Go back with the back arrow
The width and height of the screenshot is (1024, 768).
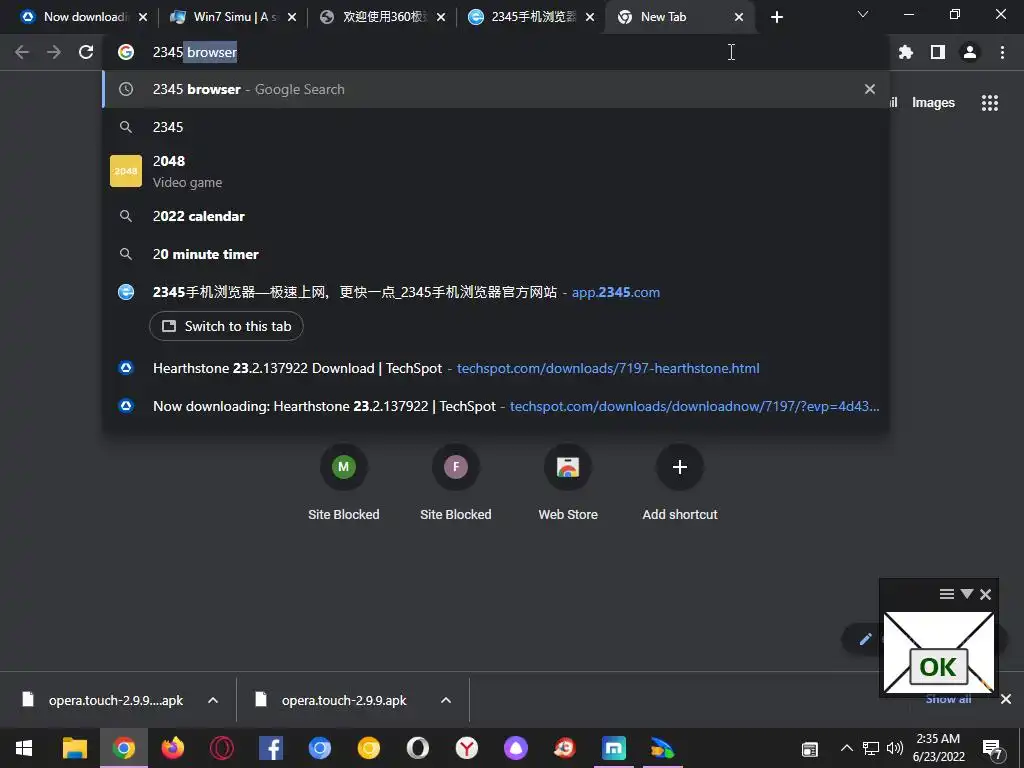[x=22, y=52]
